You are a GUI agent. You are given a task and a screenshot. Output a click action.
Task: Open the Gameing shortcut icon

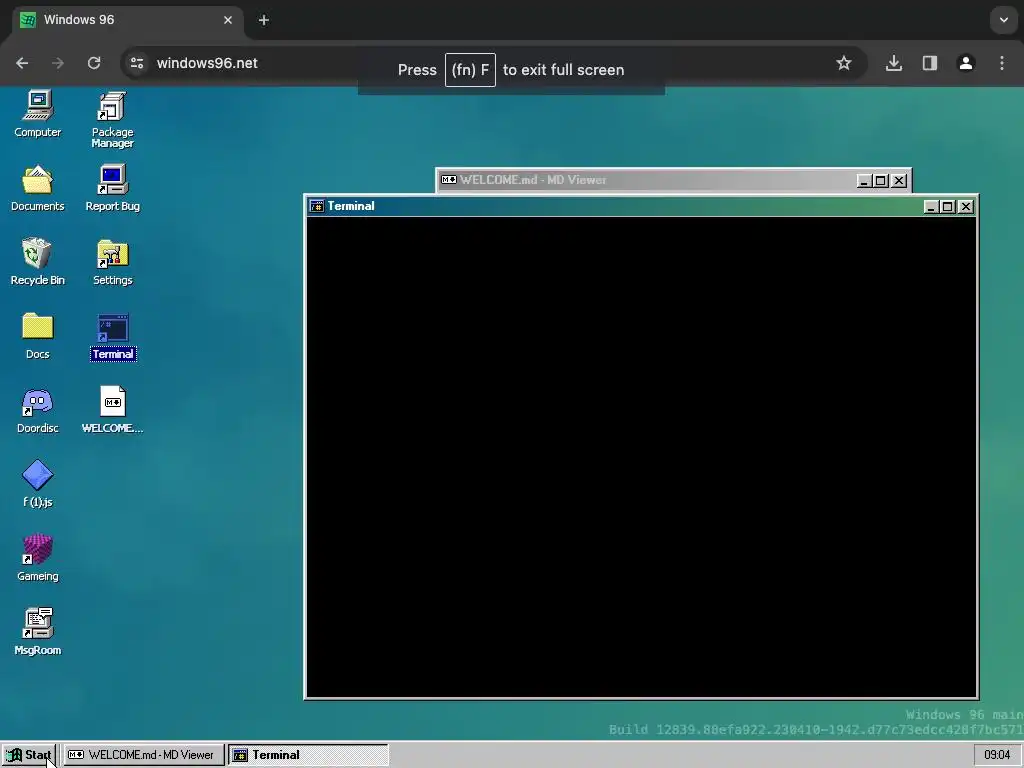(x=37, y=558)
